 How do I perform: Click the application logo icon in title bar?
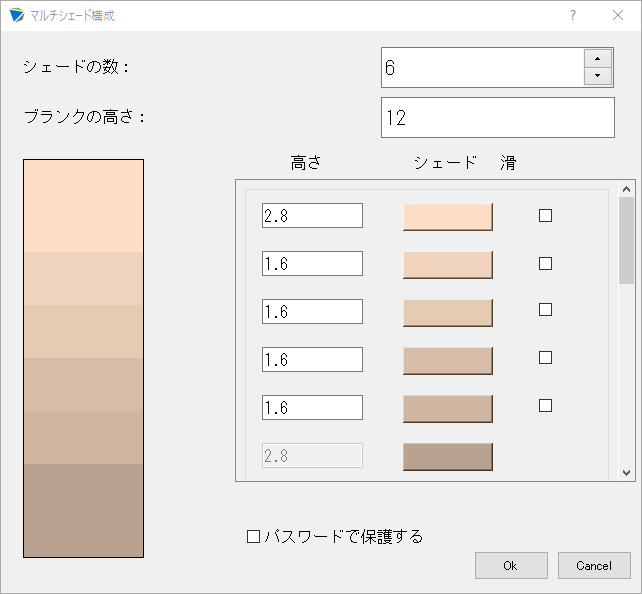(x=17, y=15)
